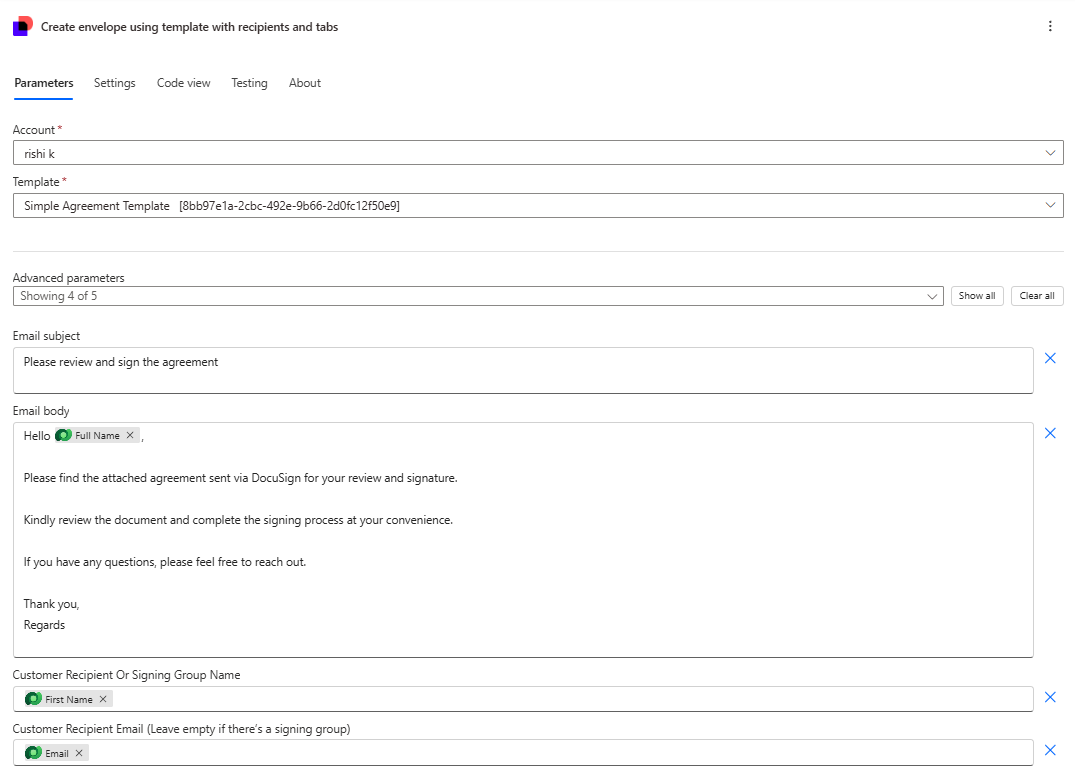Remove the First Name dynamic token

point(104,699)
